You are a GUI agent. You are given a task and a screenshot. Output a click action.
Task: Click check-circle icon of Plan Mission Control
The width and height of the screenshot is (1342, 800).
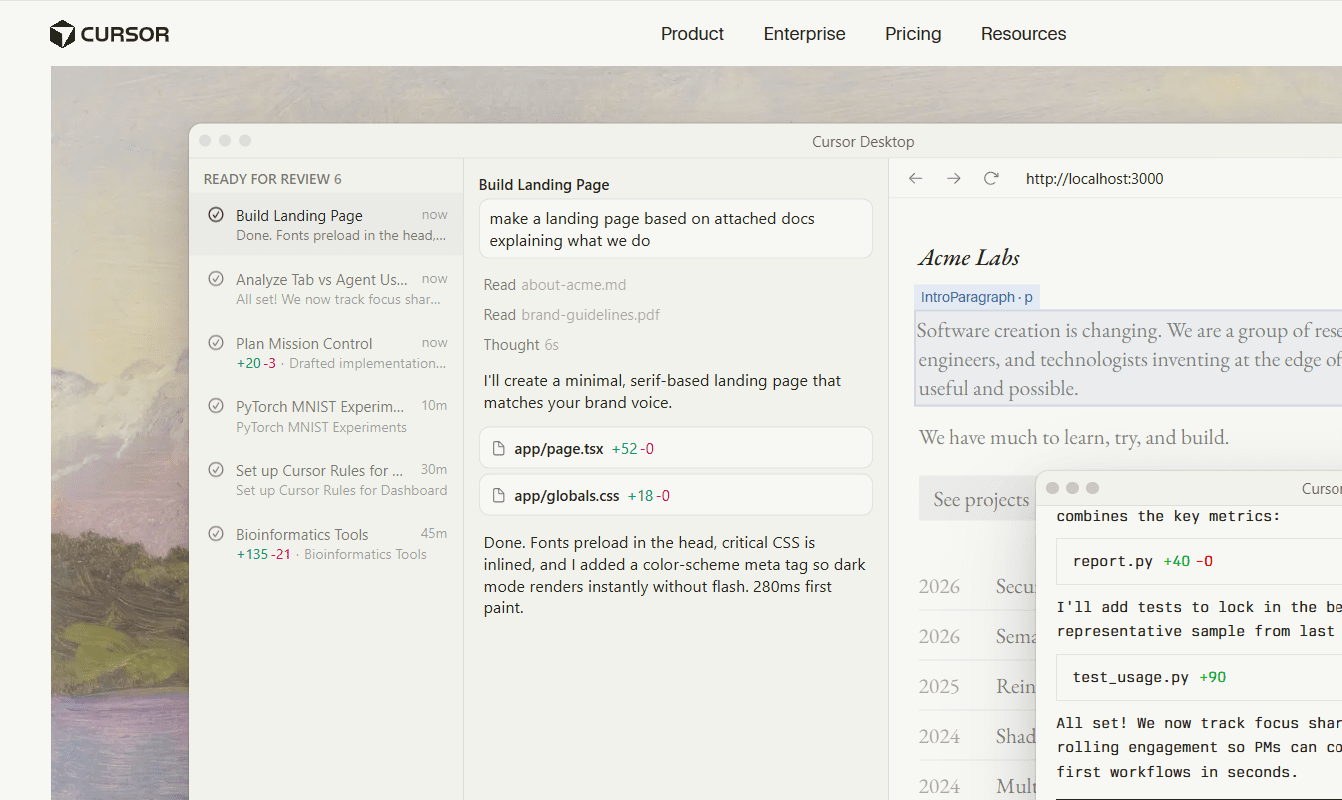(x=215, y=343)
